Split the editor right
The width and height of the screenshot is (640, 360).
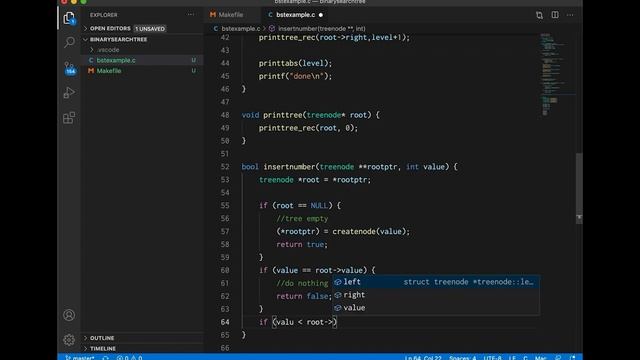point(555,15)
